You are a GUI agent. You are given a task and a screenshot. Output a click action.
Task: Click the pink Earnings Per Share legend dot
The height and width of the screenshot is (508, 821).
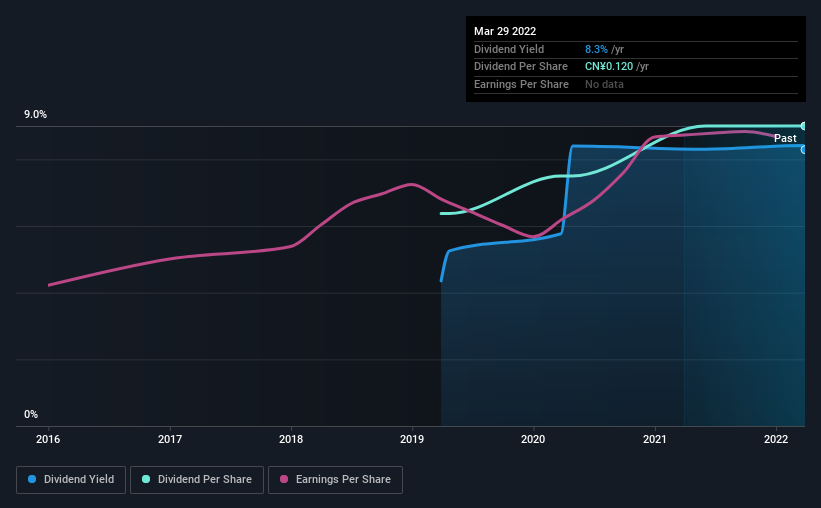284,479
